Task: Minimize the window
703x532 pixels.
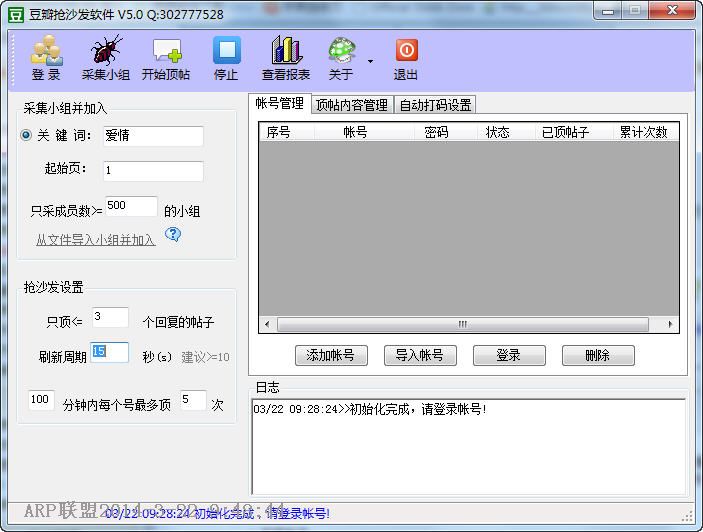Action: tap(608, 11)
